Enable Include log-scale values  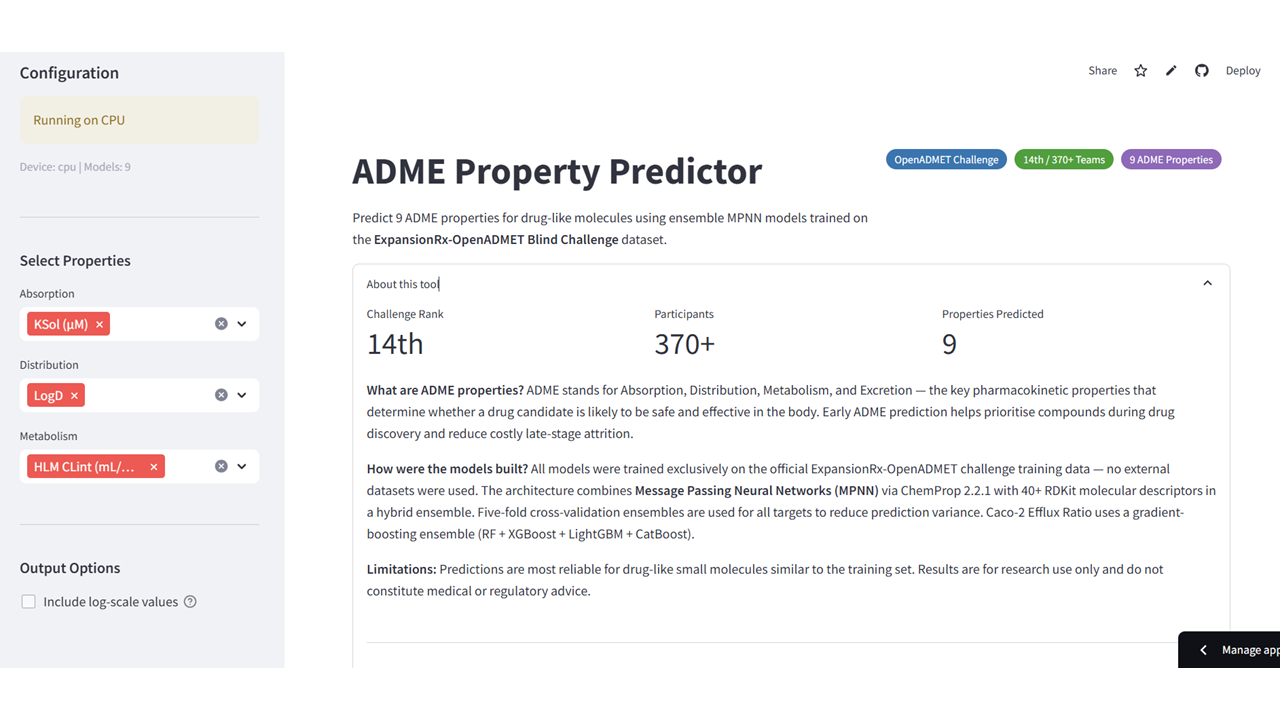tap(28, 601)
